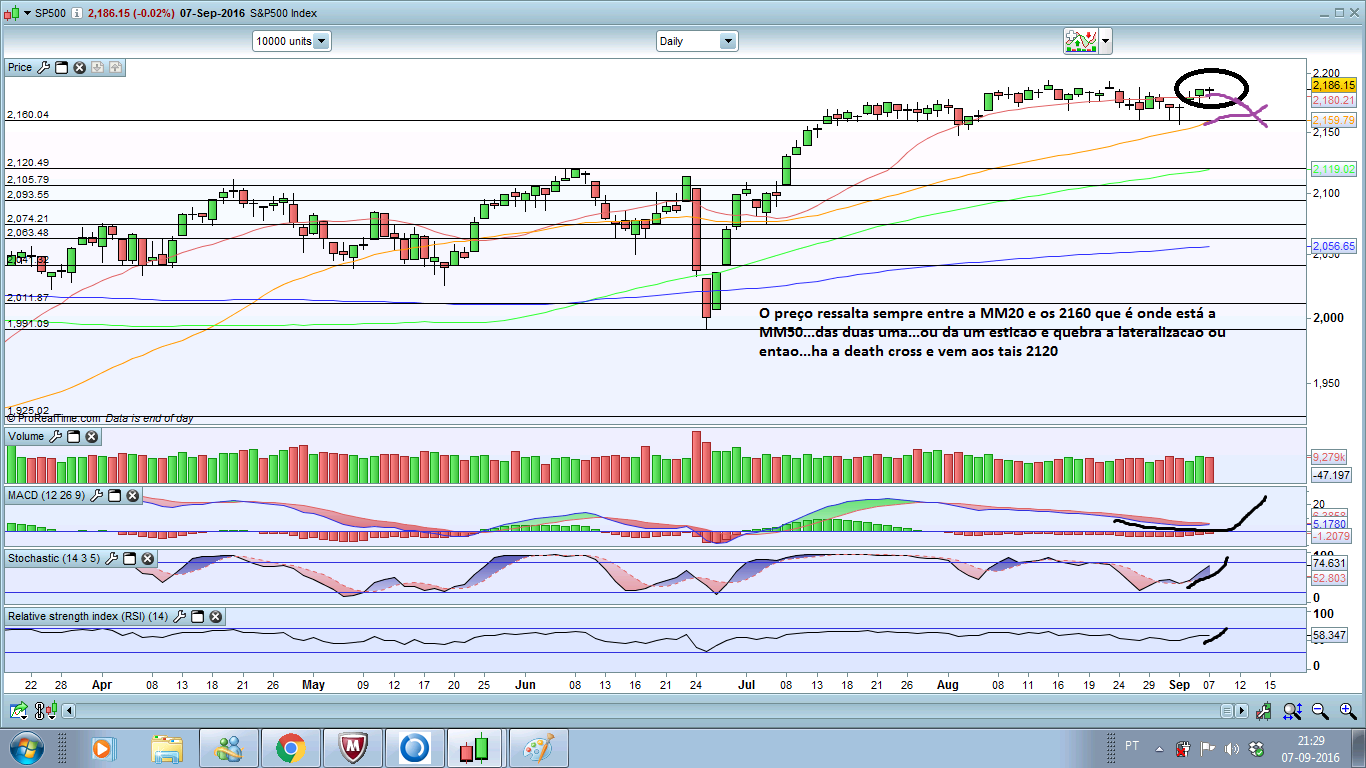Click the Price panel label
Viewport: 1366px width, 768px height.
pos(20,68)
